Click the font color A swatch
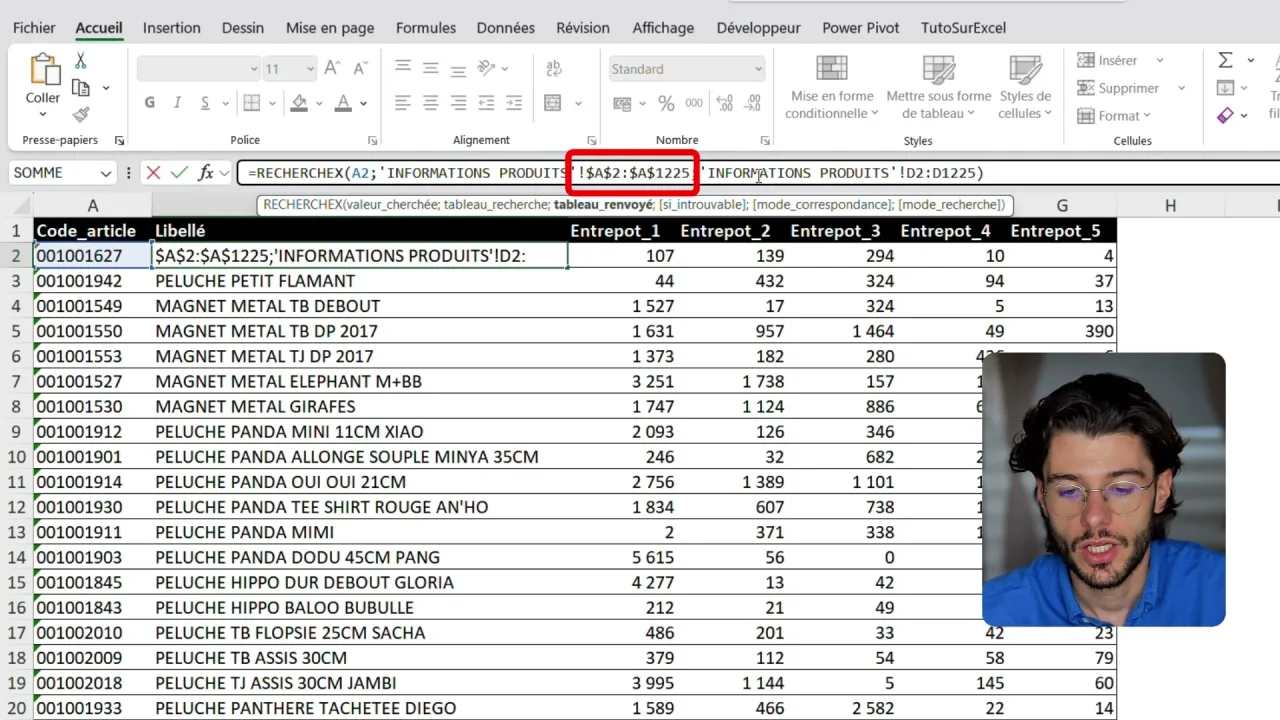This screenshot has height=720, width=1280. coord(343,103)
